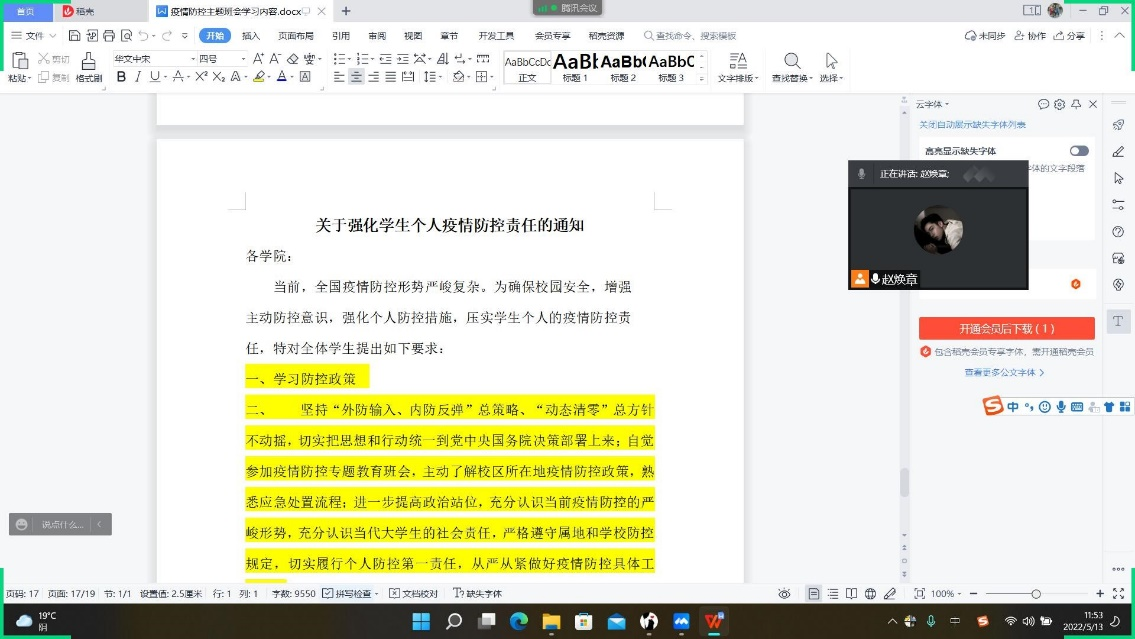Click the command search box (查找命令、搜索模板)

[x=696, y=36]
